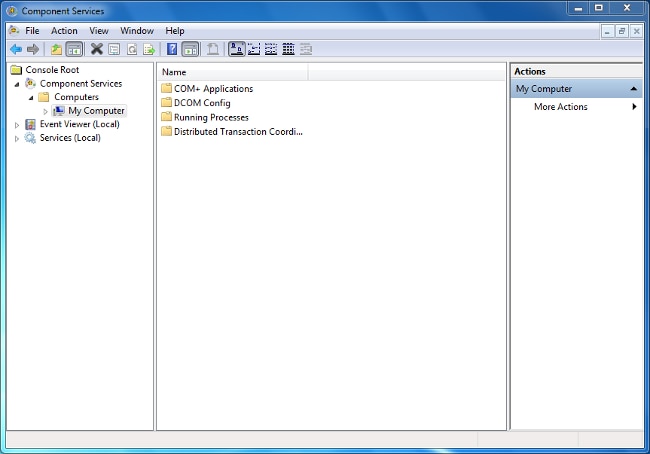
Task: Expand the Services (Local) node
Action: [x=17, y=138]
